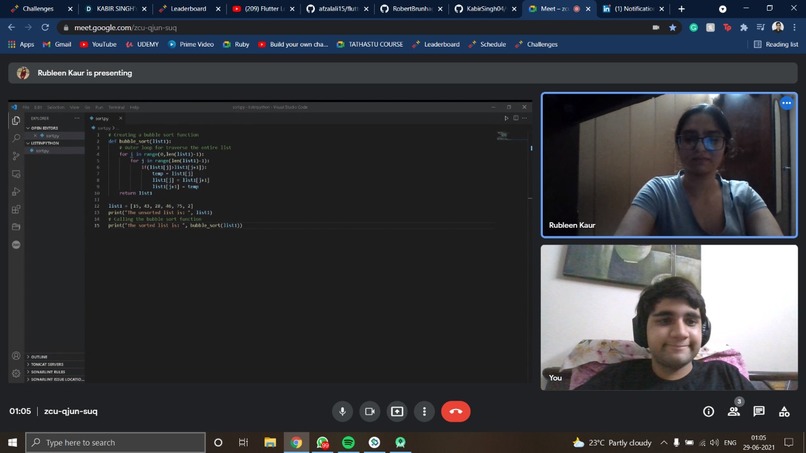Open the Reading list
The image size is (806, 453).
776,44
